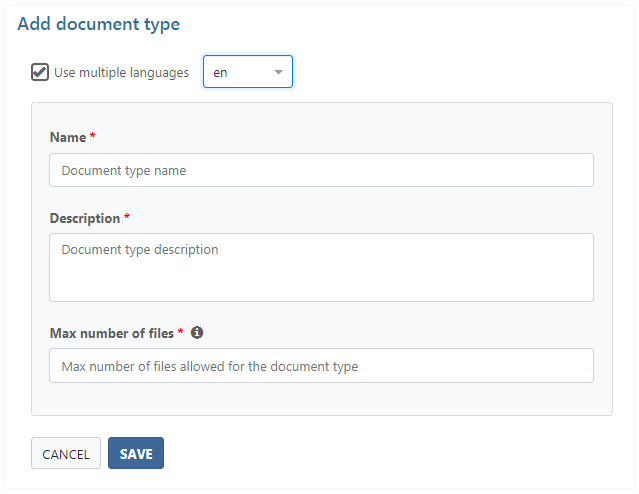This screenshot has height=494, width=639.
Task: Uncheck the Use multiple languages checkbox
Action: click(x=40, y=72)
